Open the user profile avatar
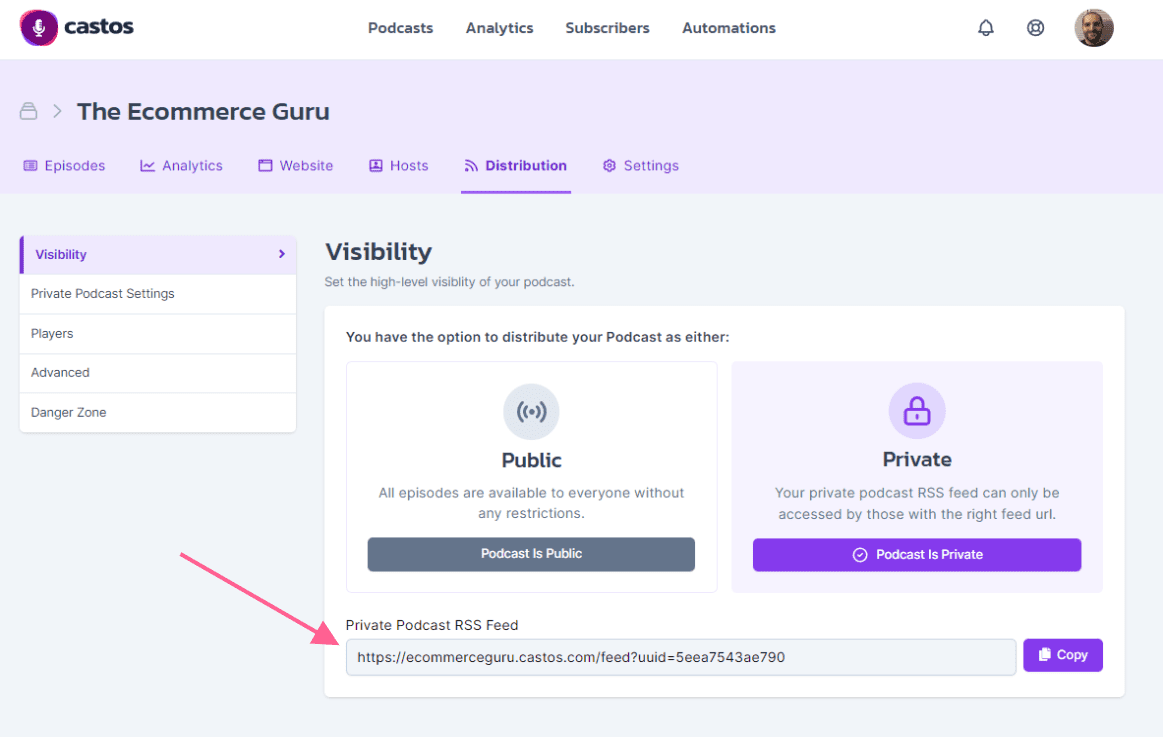The height and width of the screenshot is (737, 1163). point(1093,28)
